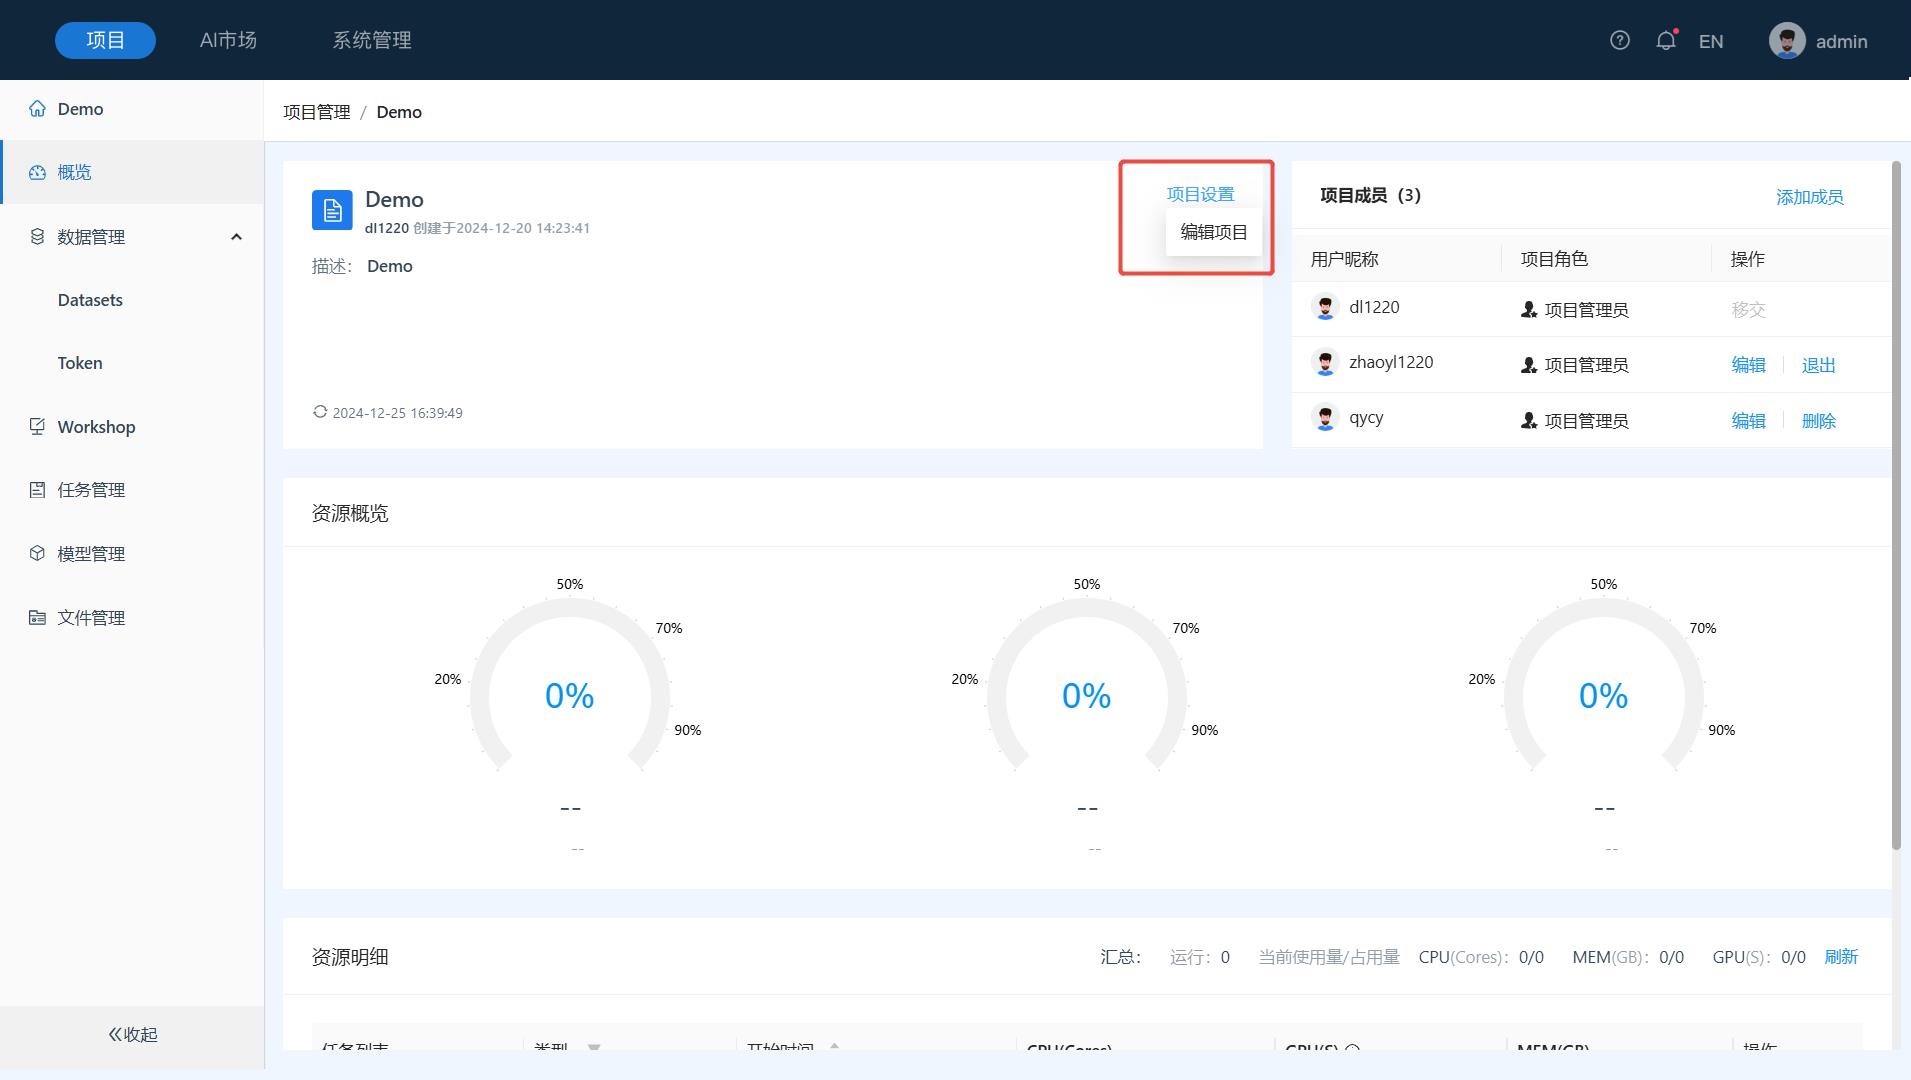1911x1080 pixels.
Task: Select 编辑项目 from the dropdown menu
Action: (1213, 232)
